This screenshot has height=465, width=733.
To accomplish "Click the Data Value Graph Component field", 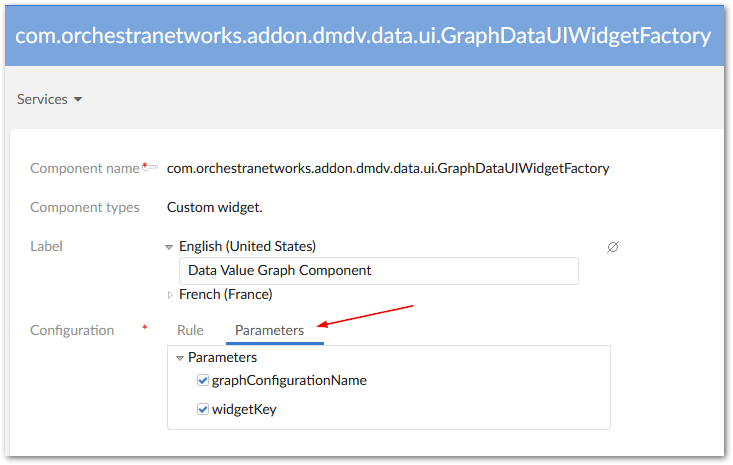I will point(378,271).
